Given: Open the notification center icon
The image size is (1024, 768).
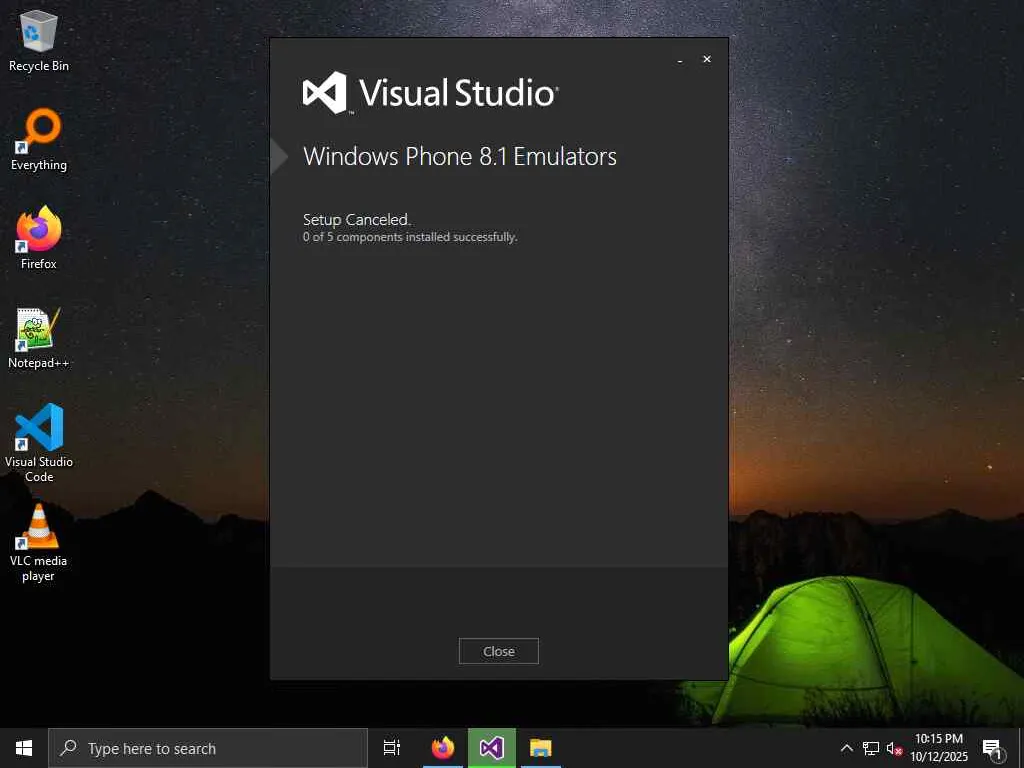Looking at the screenshot, I should pyautogui.click(x=992, y=748).
